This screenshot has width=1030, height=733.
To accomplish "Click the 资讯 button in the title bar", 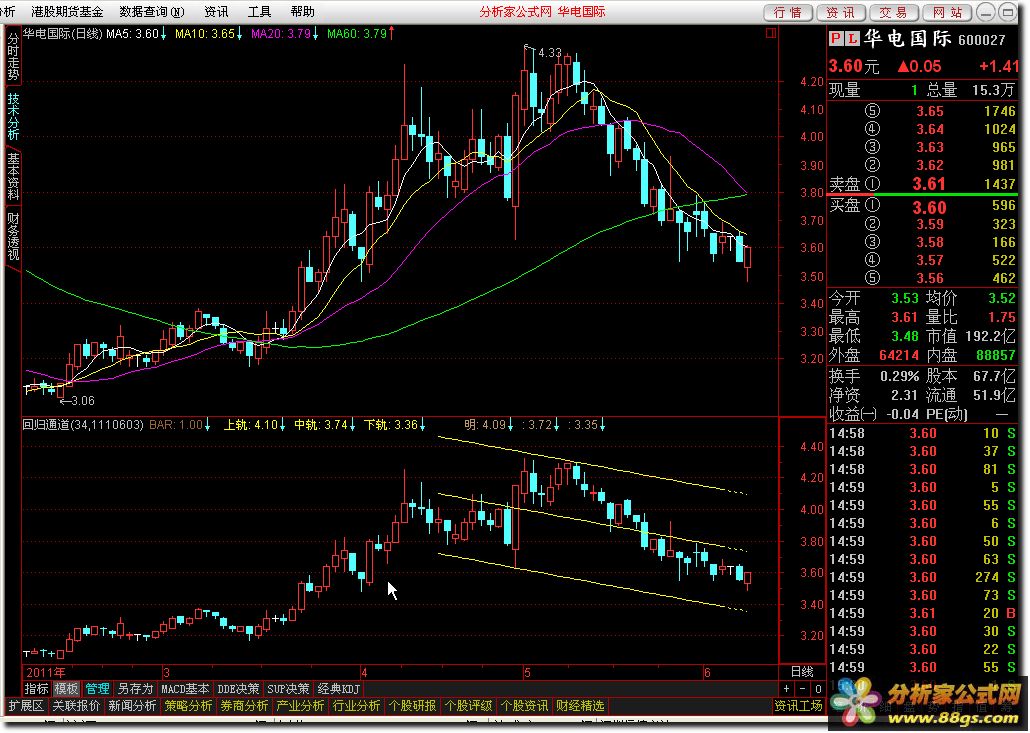I will point(841,12).
